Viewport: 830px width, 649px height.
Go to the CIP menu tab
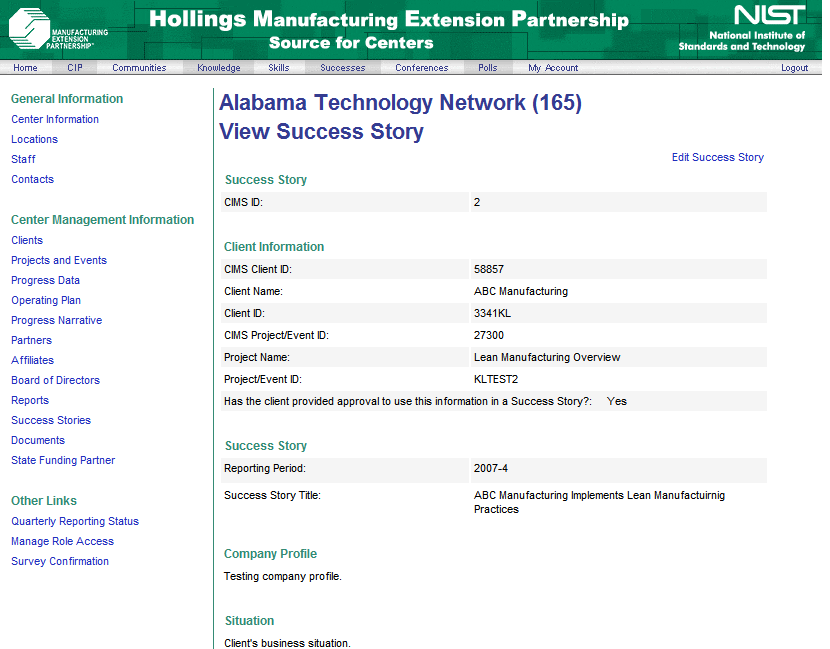pos(75,68)
